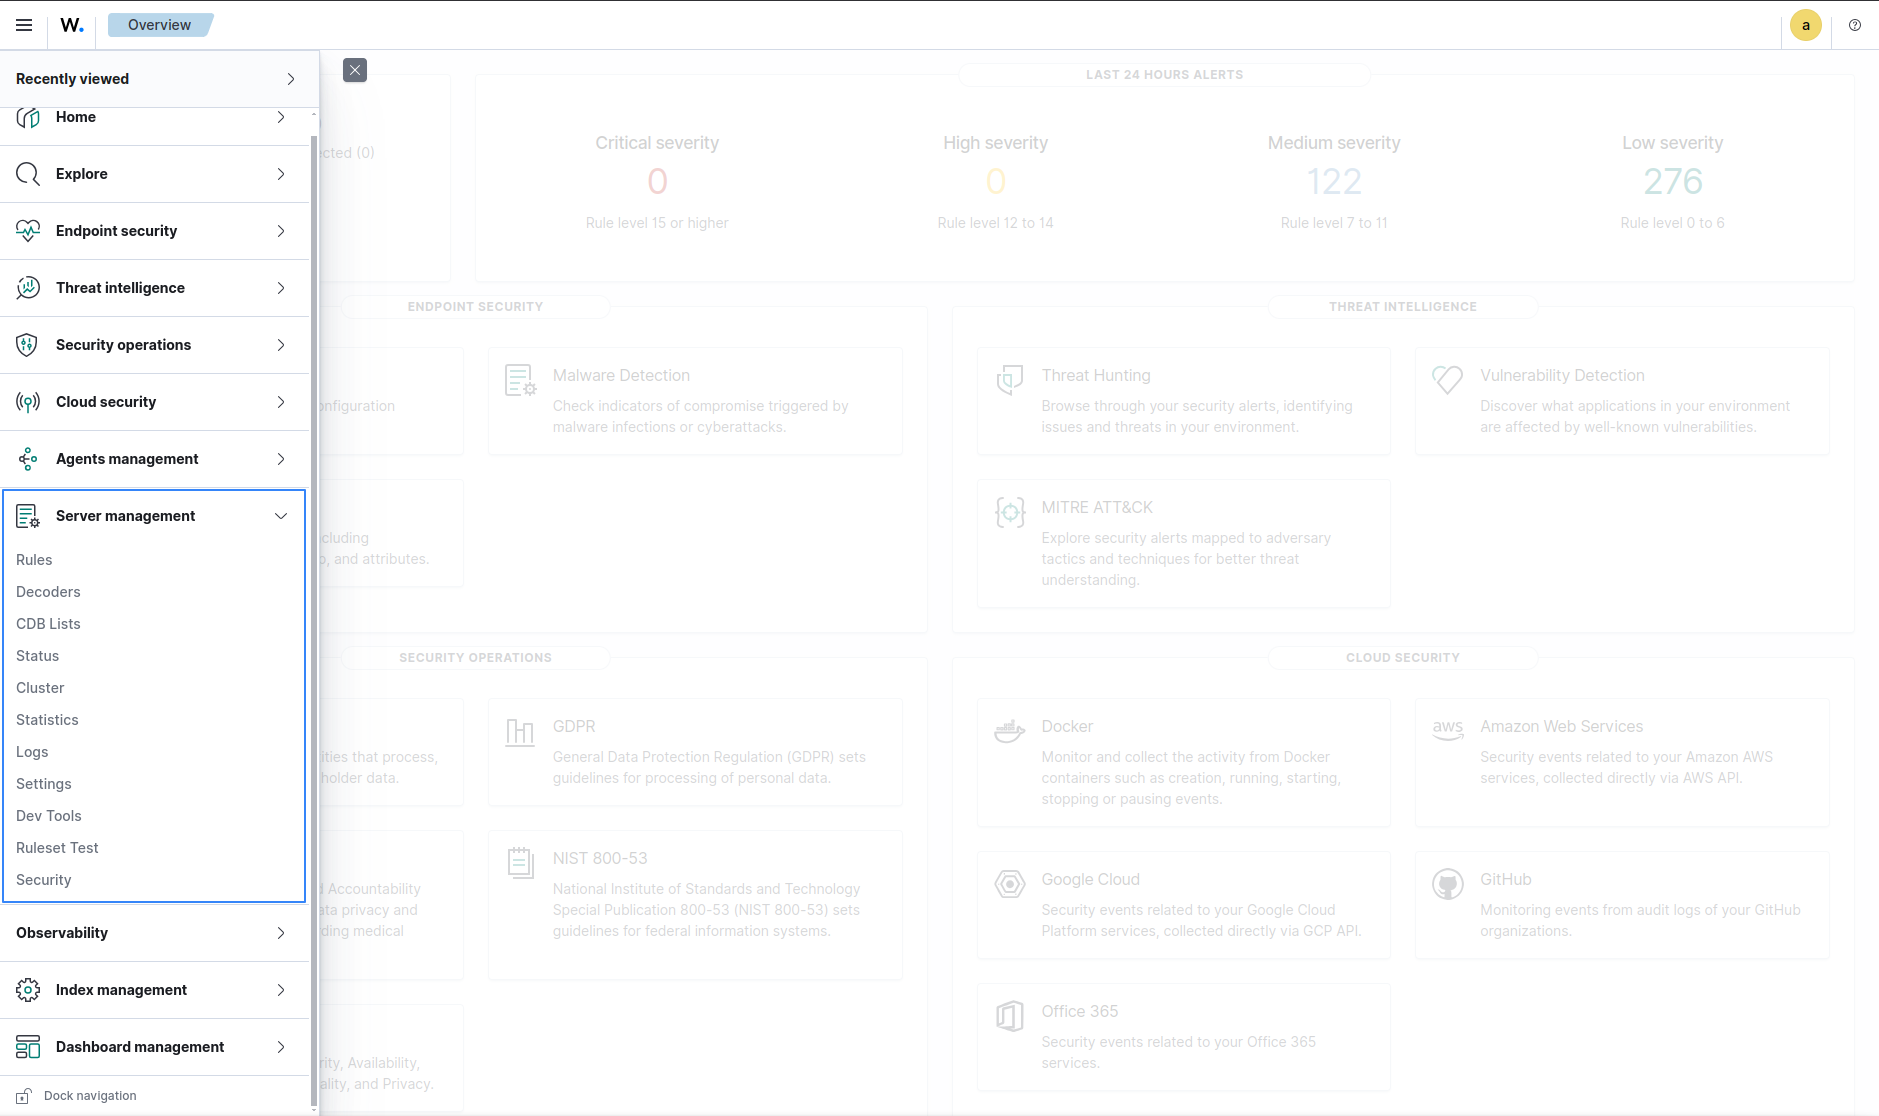Open the Low severity count 276

(x=1673, y=181)
